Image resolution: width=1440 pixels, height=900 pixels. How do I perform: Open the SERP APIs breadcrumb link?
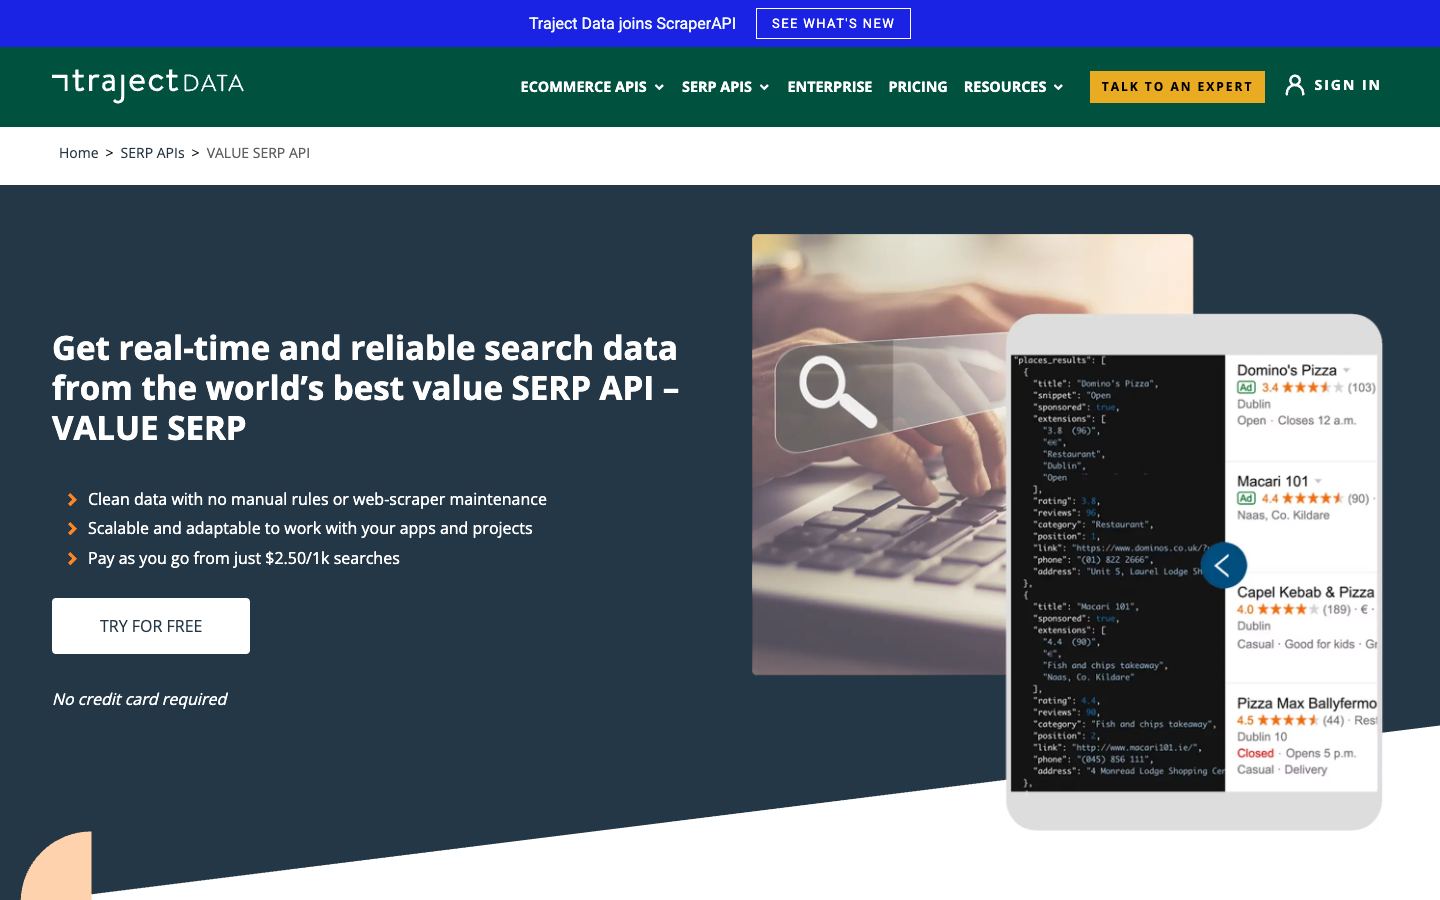[x=152, y=153]
